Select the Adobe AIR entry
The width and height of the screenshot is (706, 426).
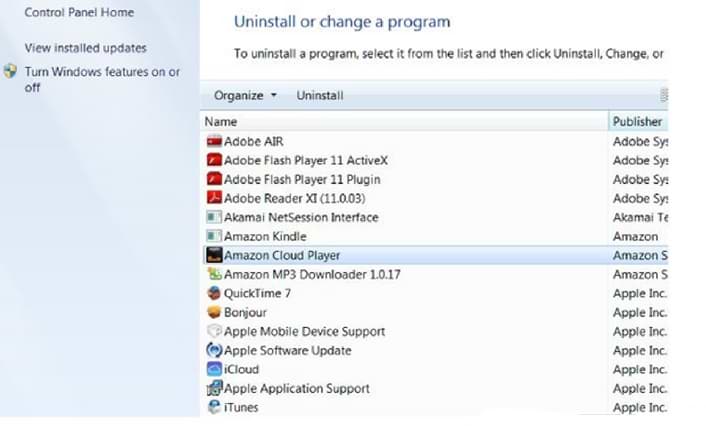pos(253,141)
